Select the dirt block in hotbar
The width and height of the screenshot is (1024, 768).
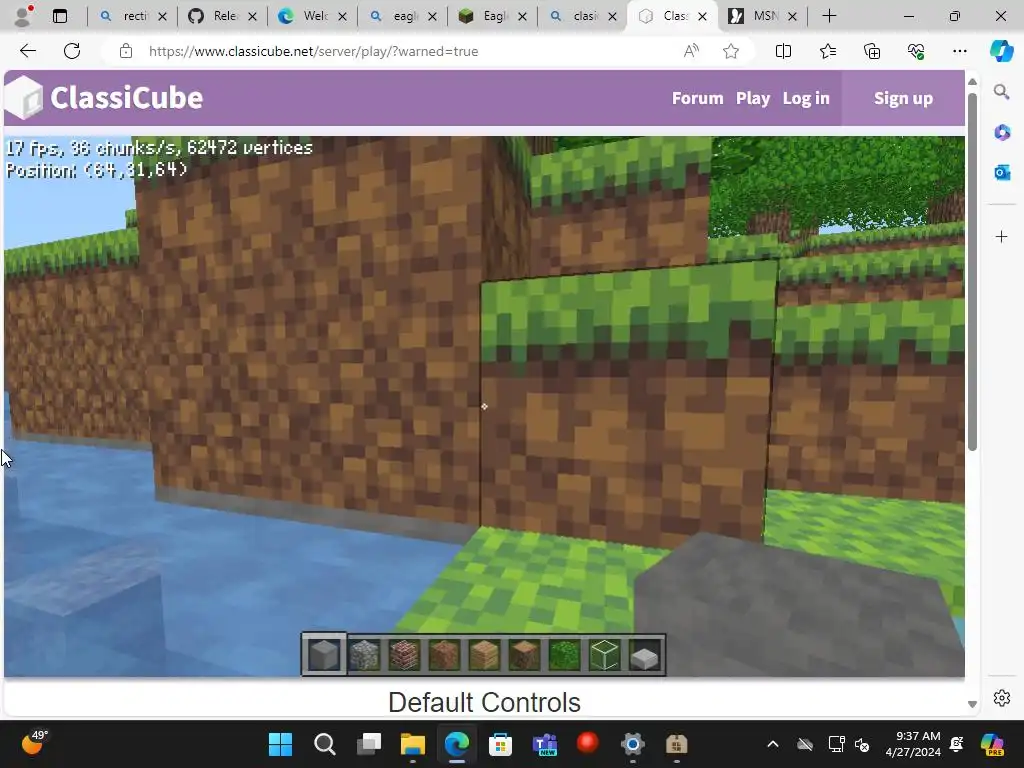pos(444,654)
